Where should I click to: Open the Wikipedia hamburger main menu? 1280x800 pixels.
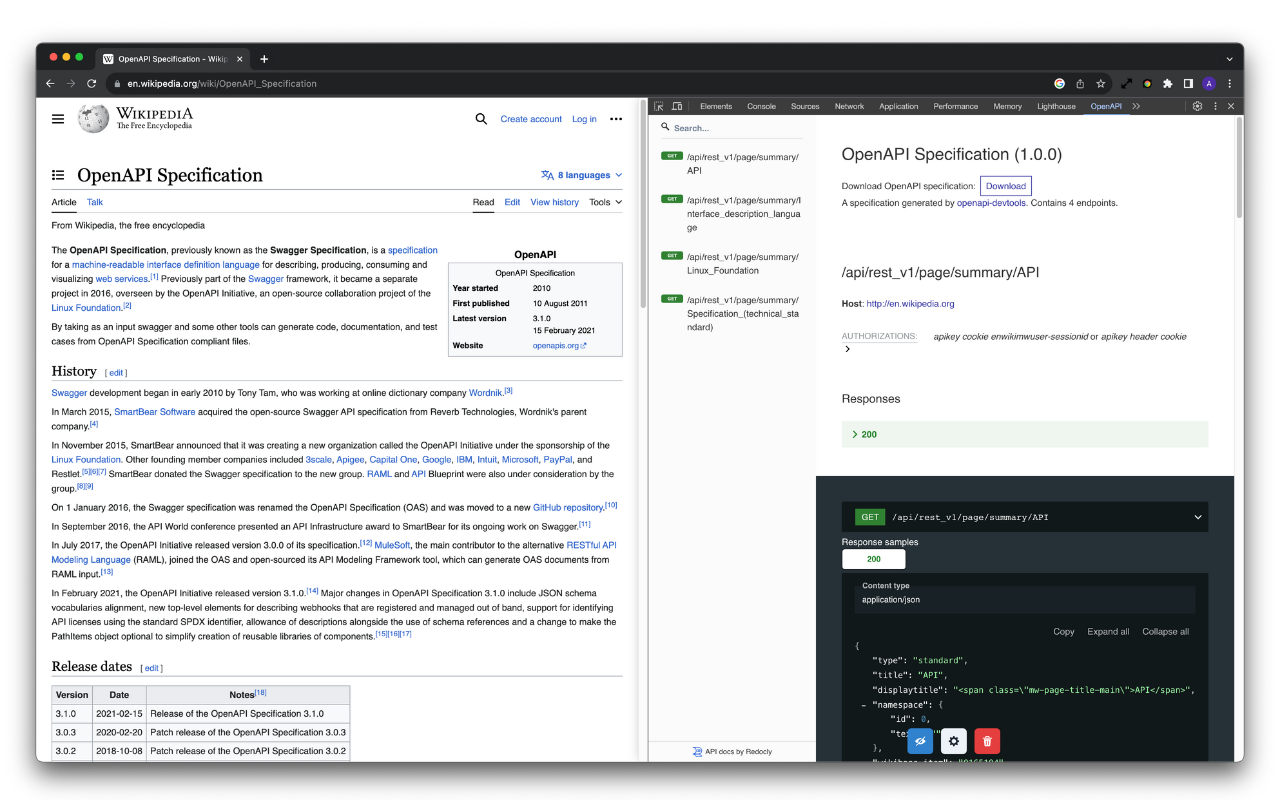pyautogui.click(x=57, y=118)
